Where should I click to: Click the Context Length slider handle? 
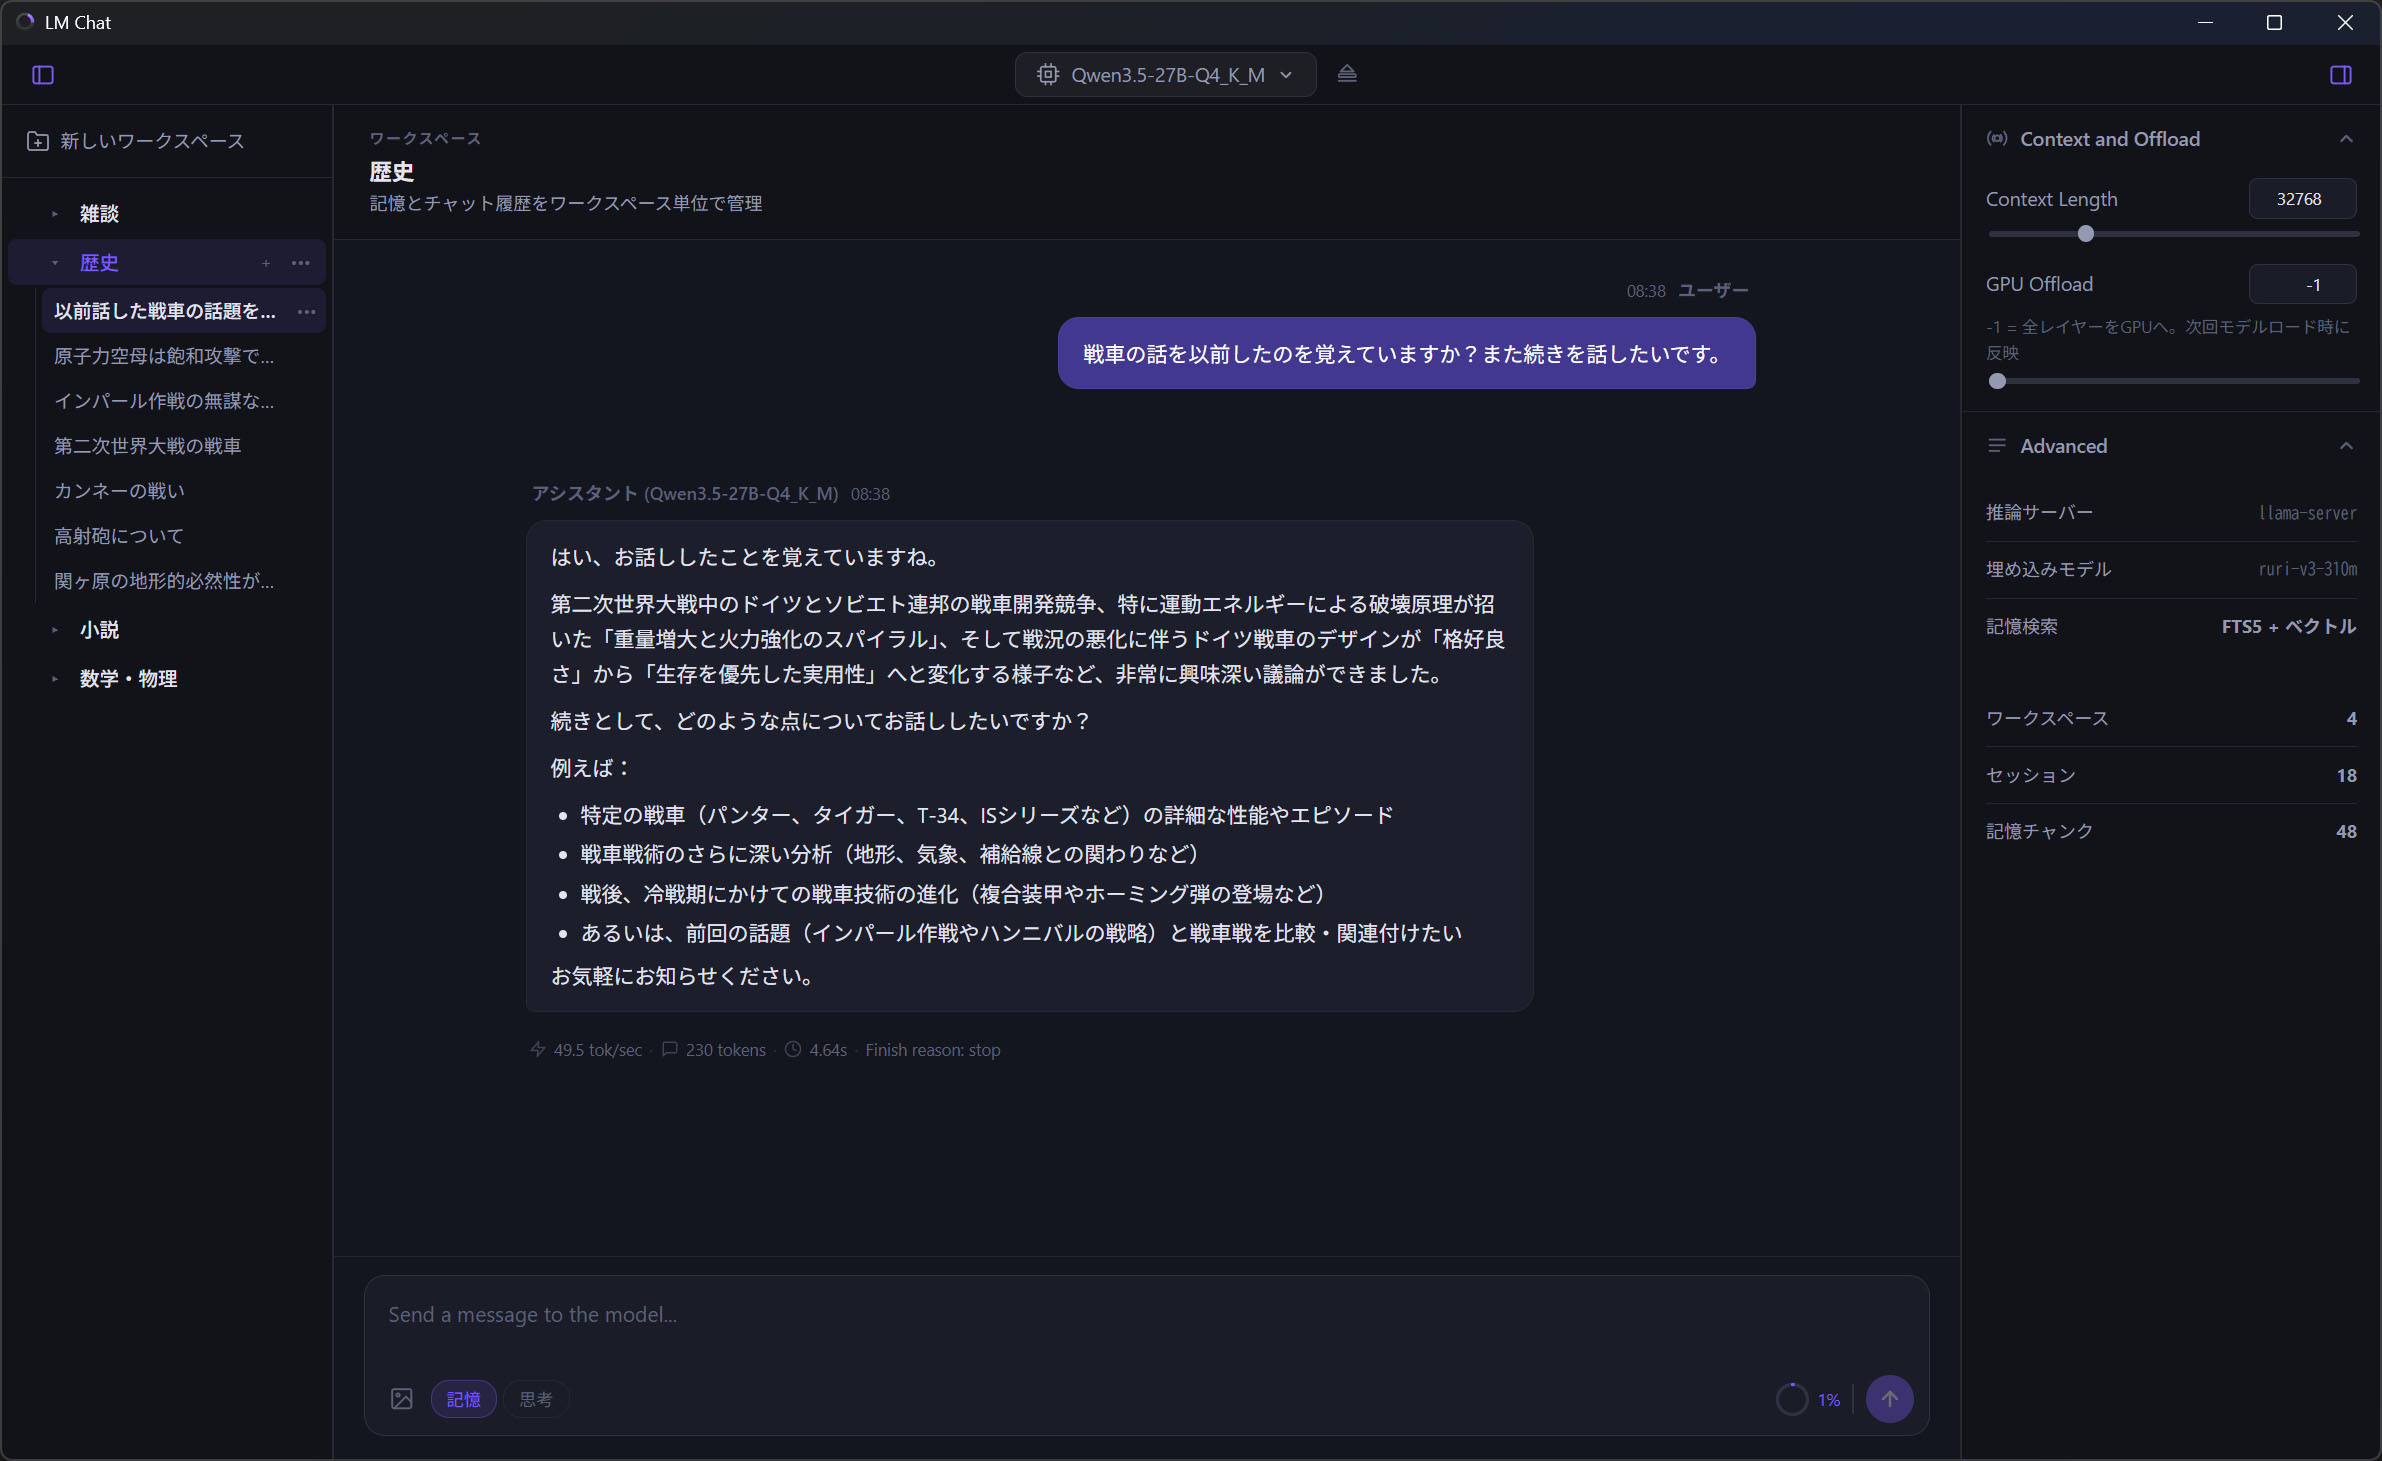(x=2085, y=234)
